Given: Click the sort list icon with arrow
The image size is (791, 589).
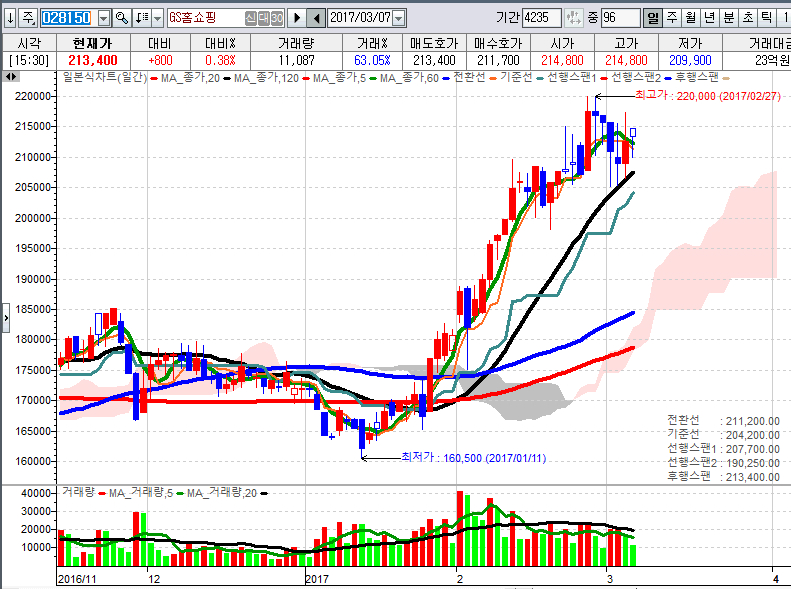Looking at the screenshot, I should (141, 18).
